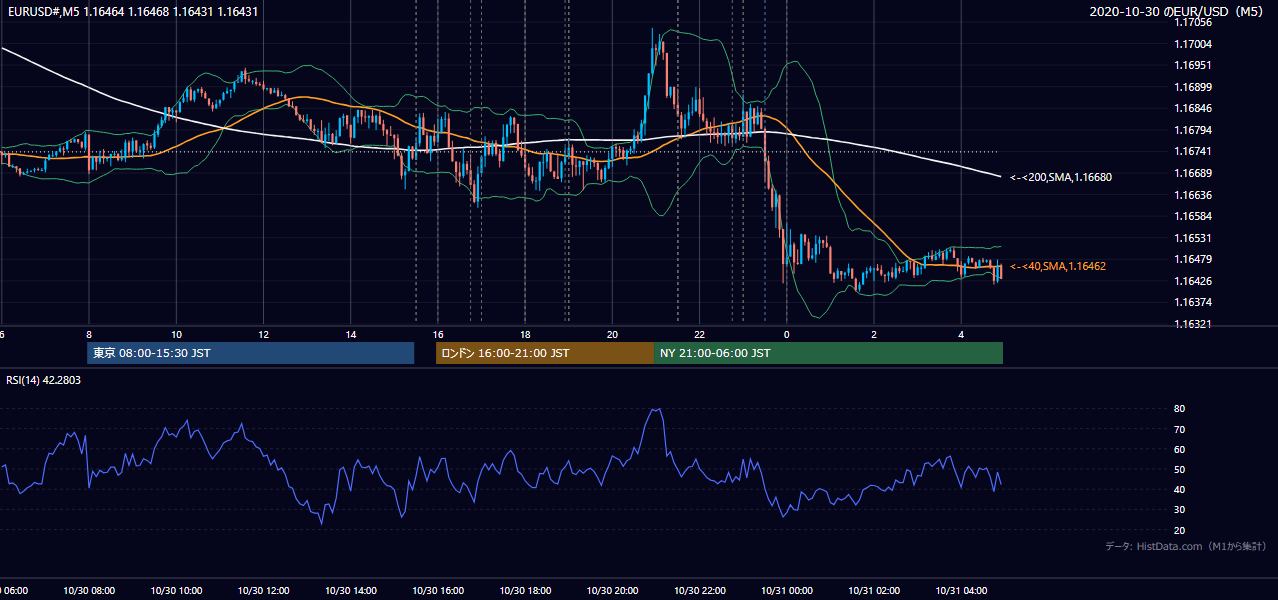Click the 200 SMA 1.16680 label
The width and height of the screenshot is (1278, 600).
(1061, 177)
